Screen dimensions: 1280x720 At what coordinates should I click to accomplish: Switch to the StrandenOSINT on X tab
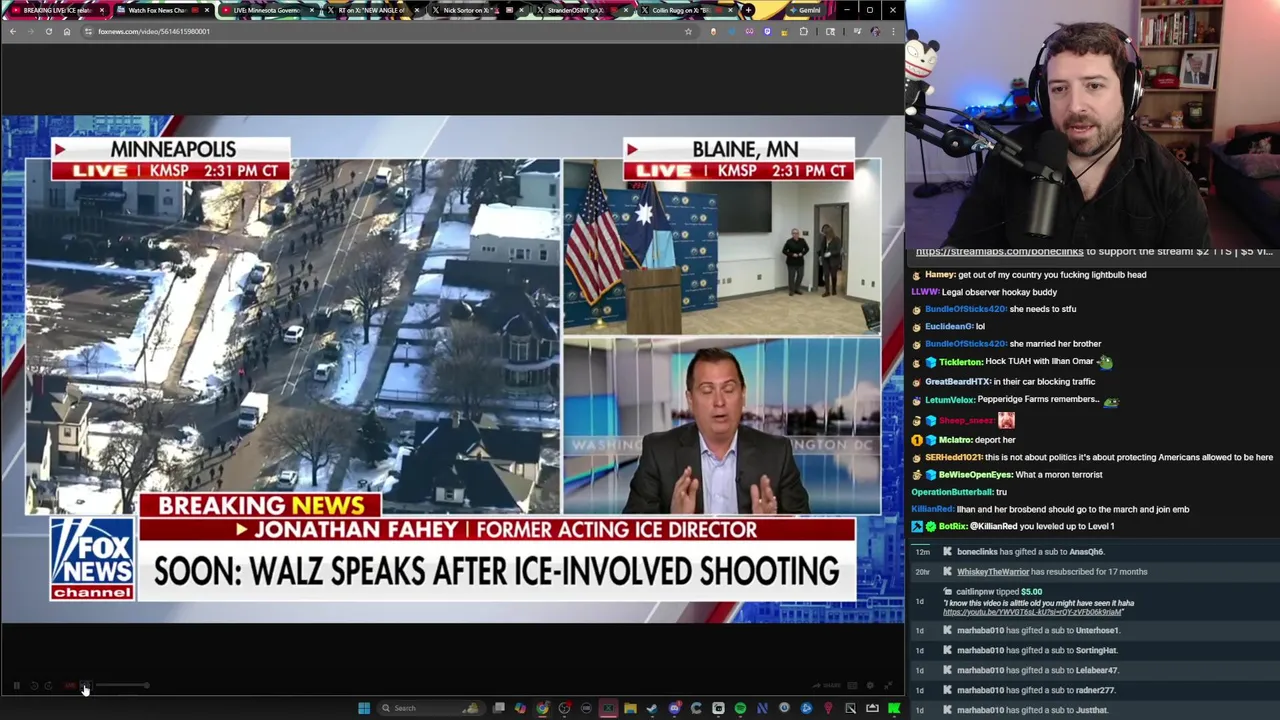(x=582, y=10)
